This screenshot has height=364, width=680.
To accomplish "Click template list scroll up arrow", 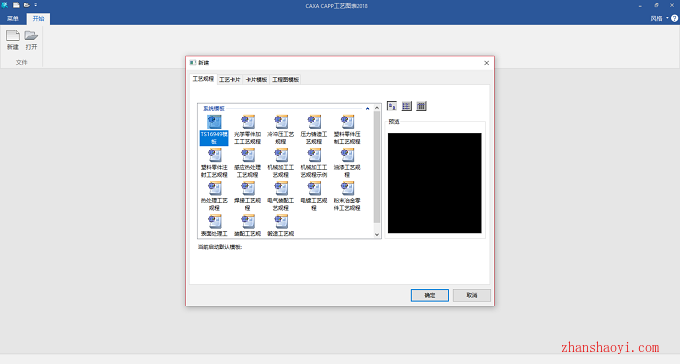I will 376,108.
